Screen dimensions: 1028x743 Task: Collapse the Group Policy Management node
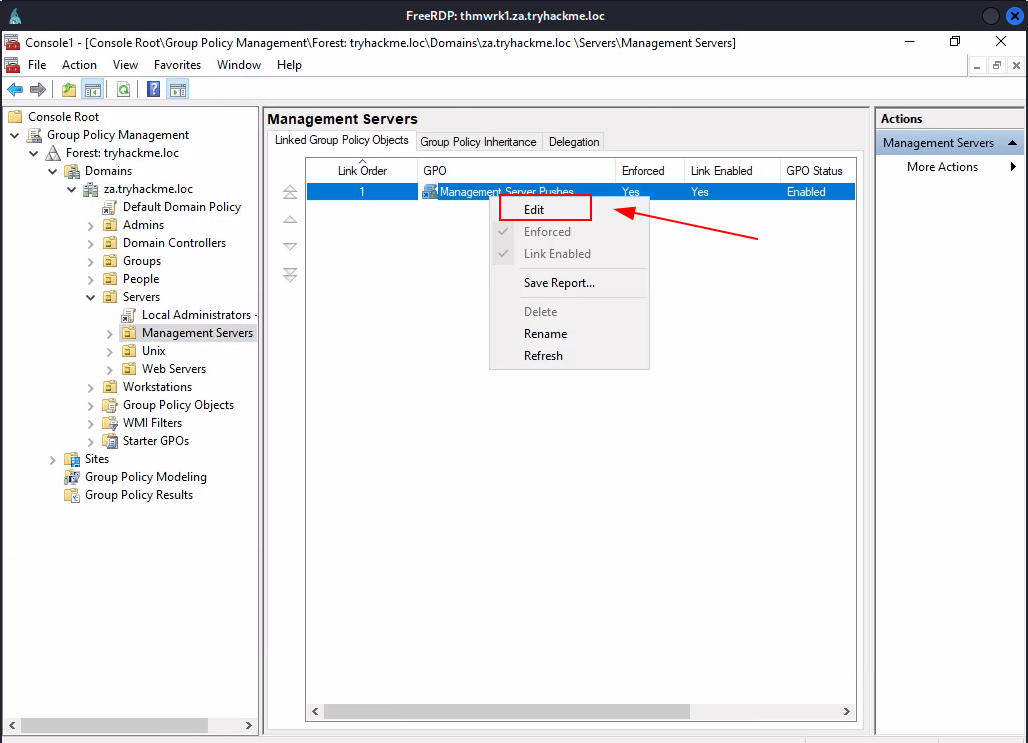point(15,135)
